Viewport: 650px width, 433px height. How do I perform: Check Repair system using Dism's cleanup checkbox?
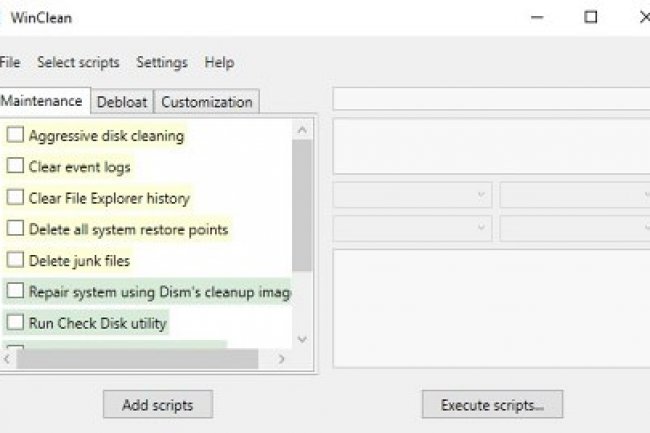pyautogui.click(x=15, y=292)
